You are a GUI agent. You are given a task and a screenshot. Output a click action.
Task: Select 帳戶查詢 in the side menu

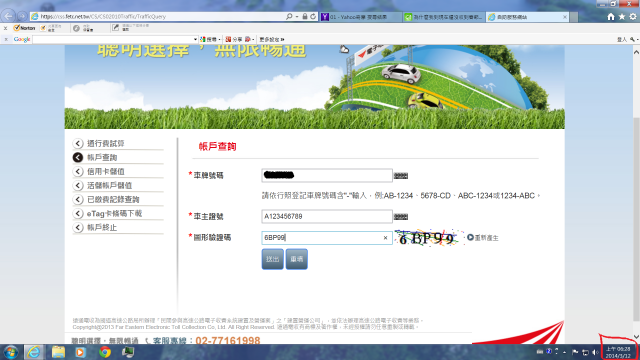102,157
